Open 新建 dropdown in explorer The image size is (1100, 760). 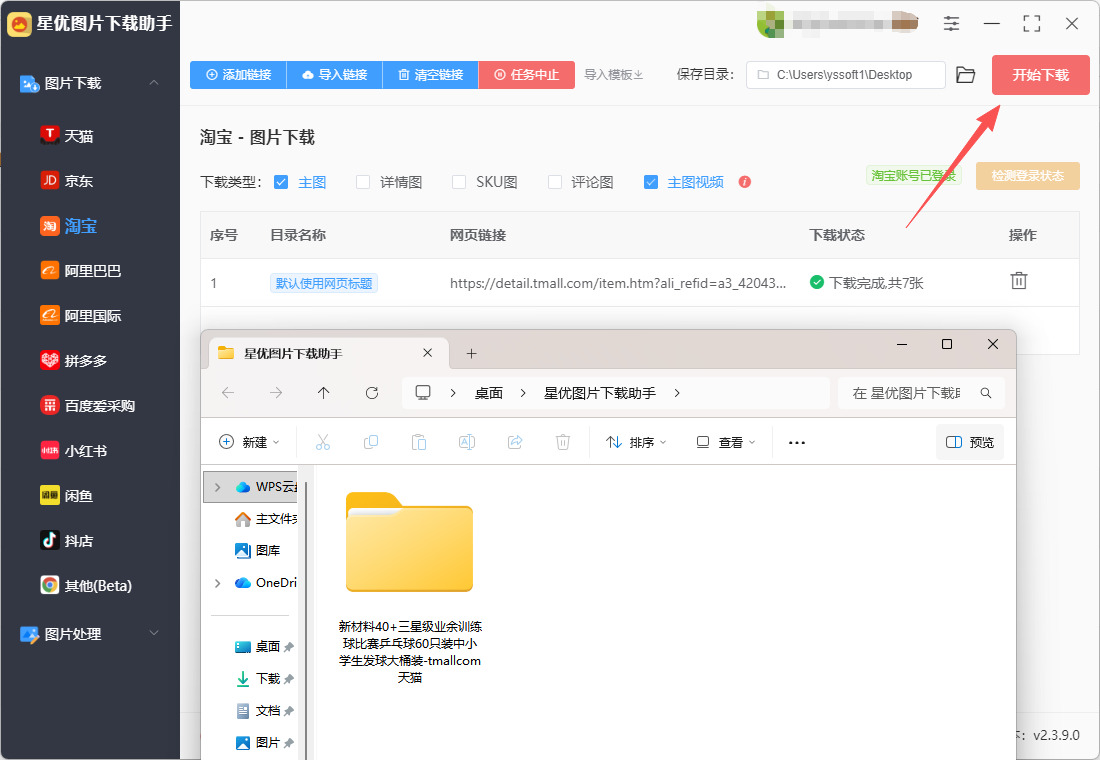249,442
